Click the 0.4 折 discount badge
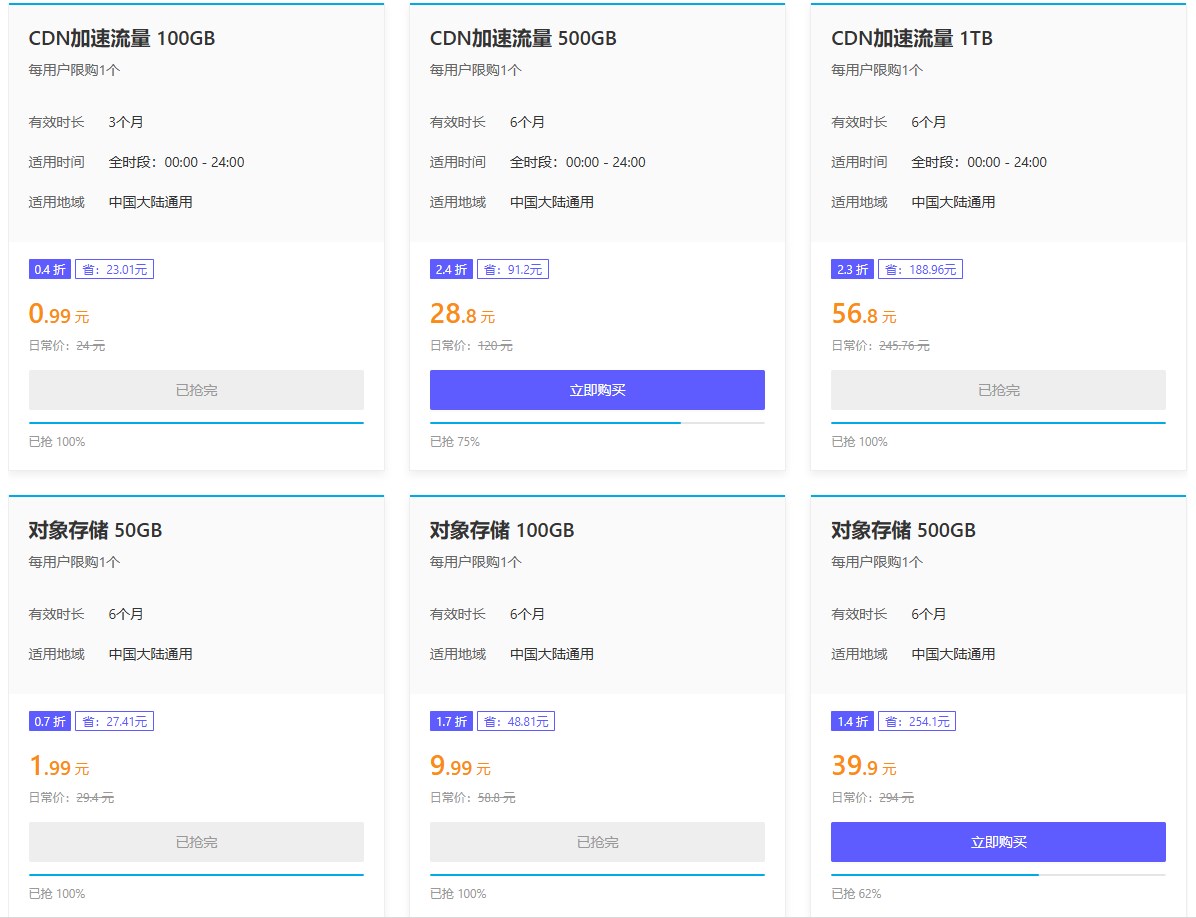The image size is (1196, 918). pos(50,269)
